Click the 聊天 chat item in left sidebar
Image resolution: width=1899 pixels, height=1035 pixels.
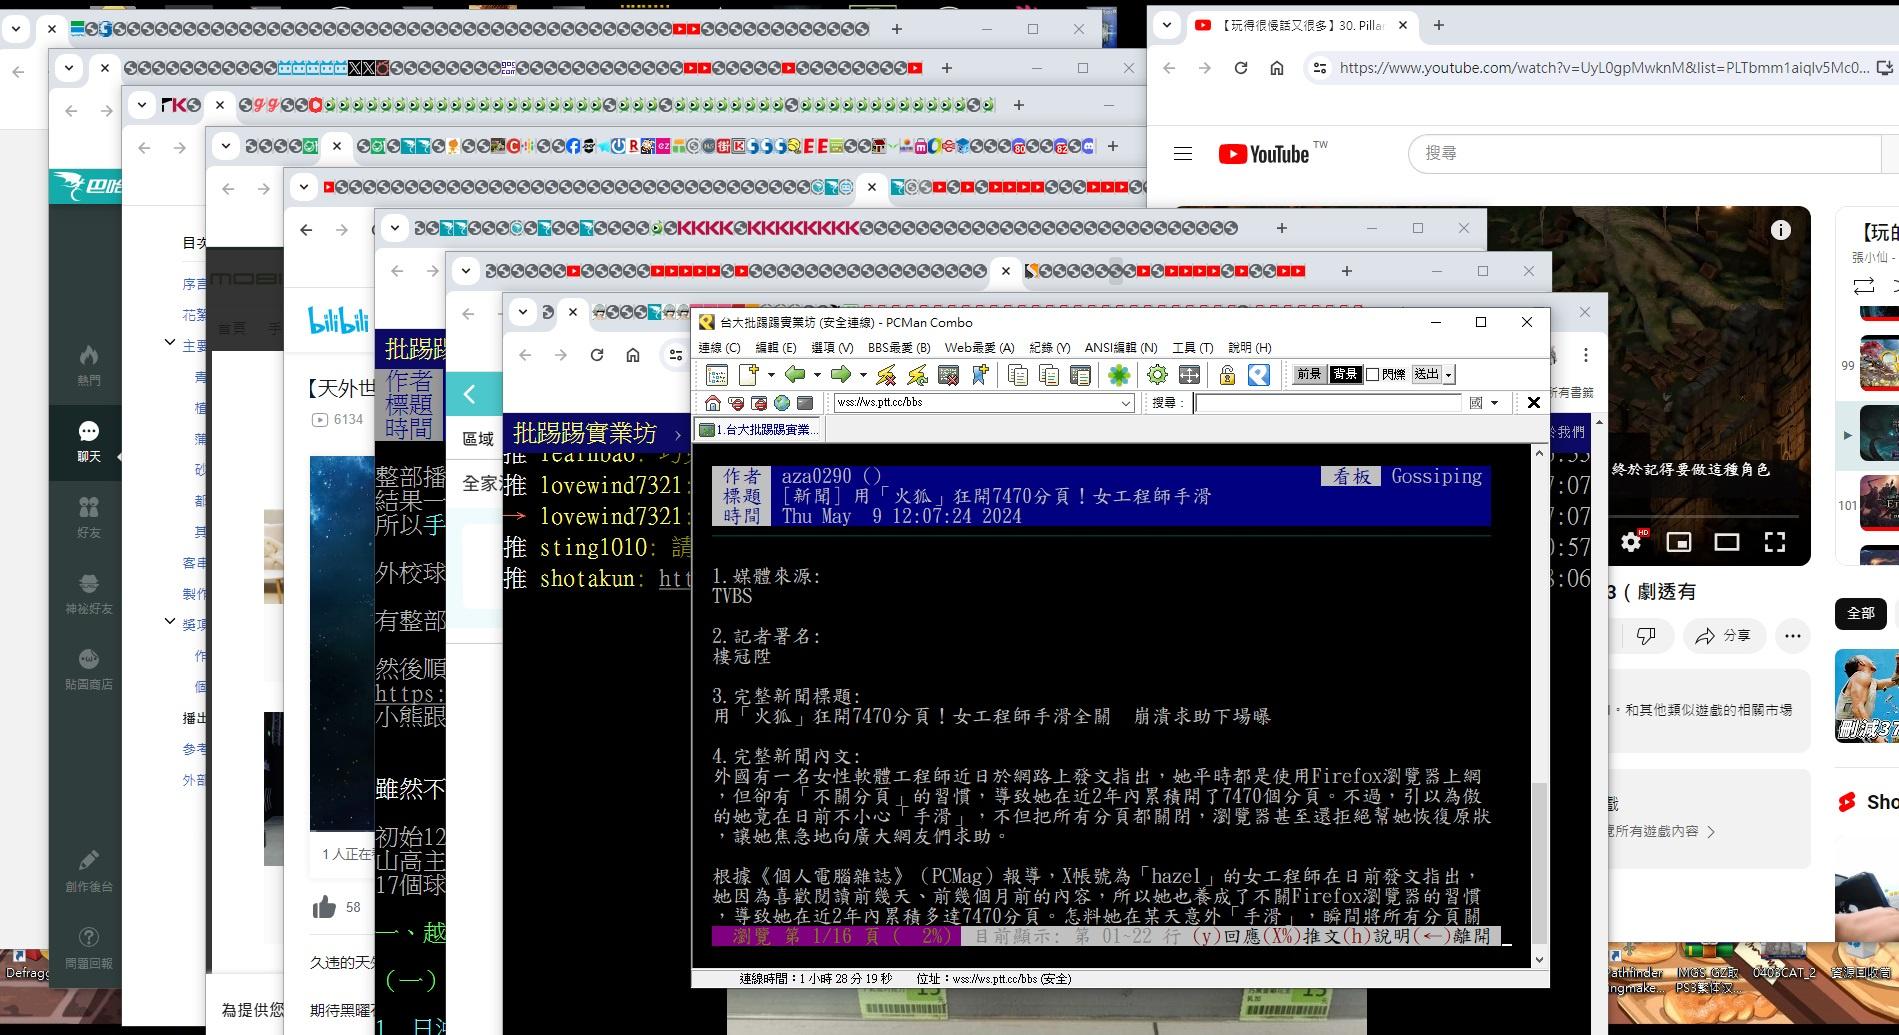pos(89,441)
